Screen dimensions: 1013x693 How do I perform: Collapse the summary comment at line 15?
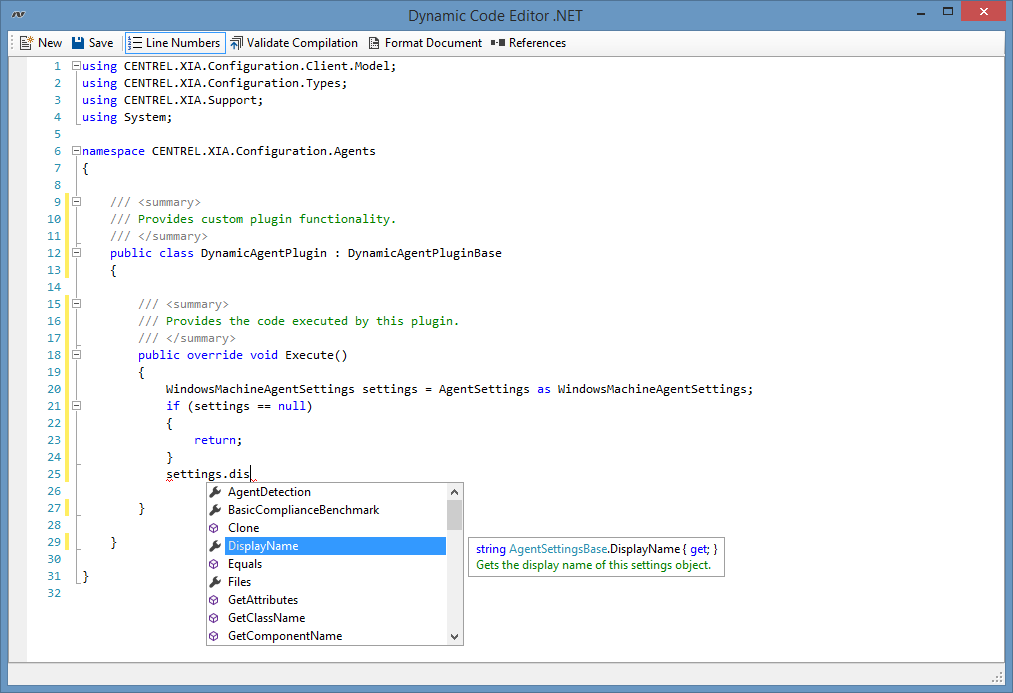(x=76, y=304)
